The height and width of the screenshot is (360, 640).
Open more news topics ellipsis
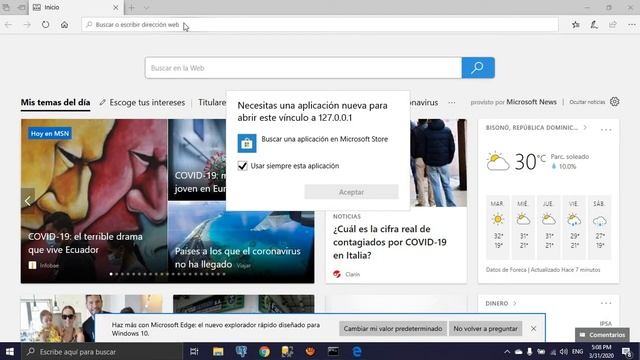coord(451,103)
